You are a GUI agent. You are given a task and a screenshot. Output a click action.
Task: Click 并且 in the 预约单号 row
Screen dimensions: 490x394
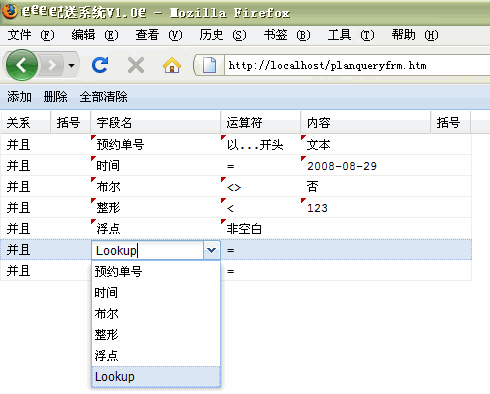click(19, 145)
